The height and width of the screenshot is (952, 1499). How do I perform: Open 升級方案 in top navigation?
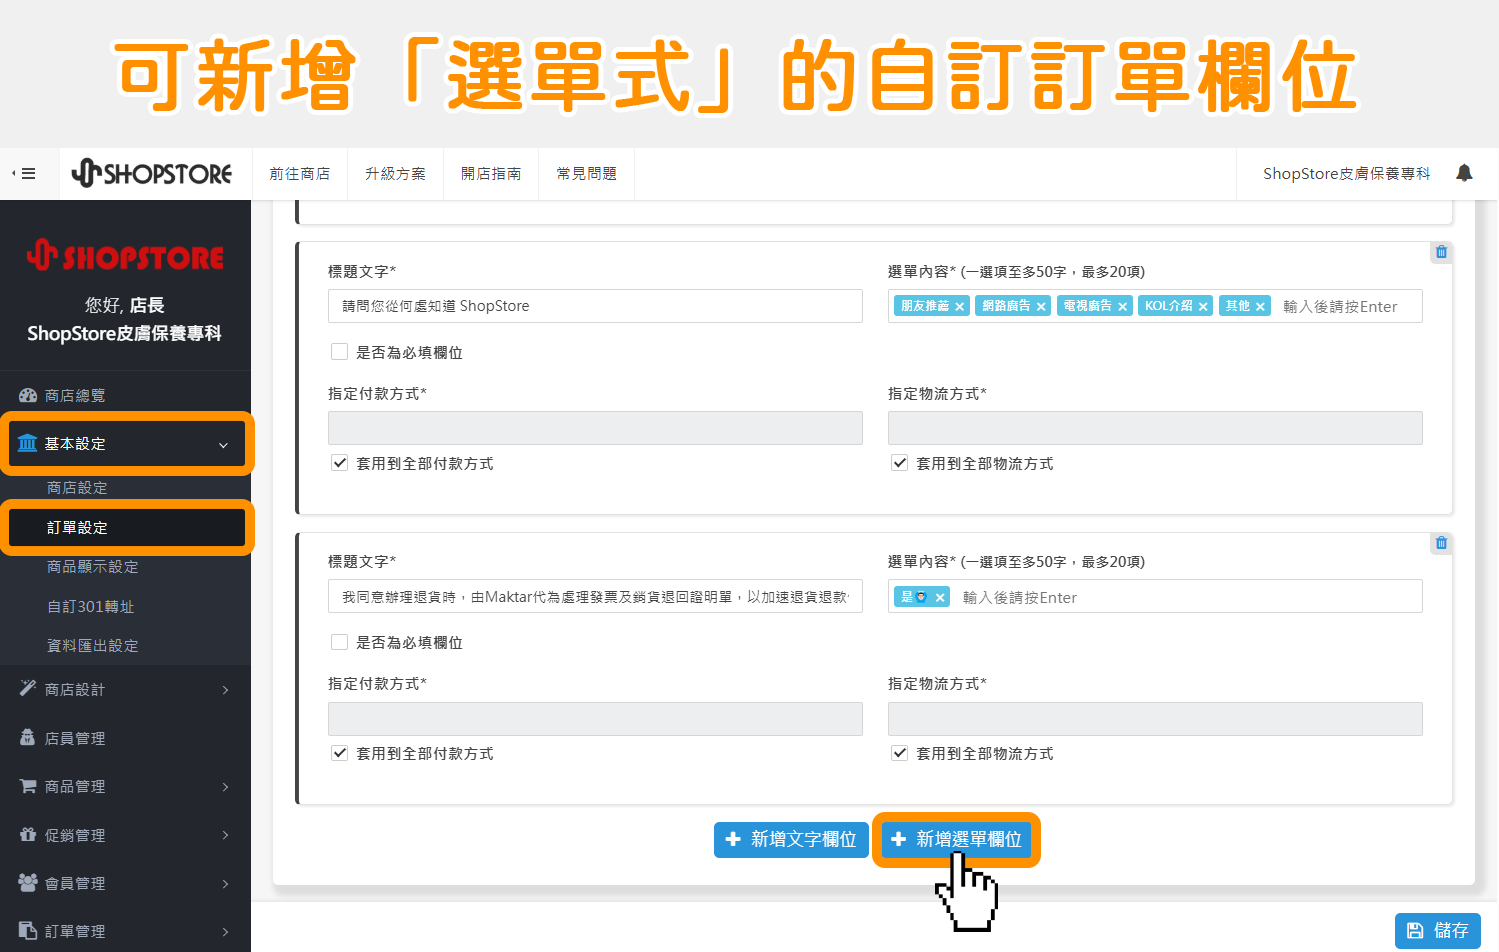395,174
